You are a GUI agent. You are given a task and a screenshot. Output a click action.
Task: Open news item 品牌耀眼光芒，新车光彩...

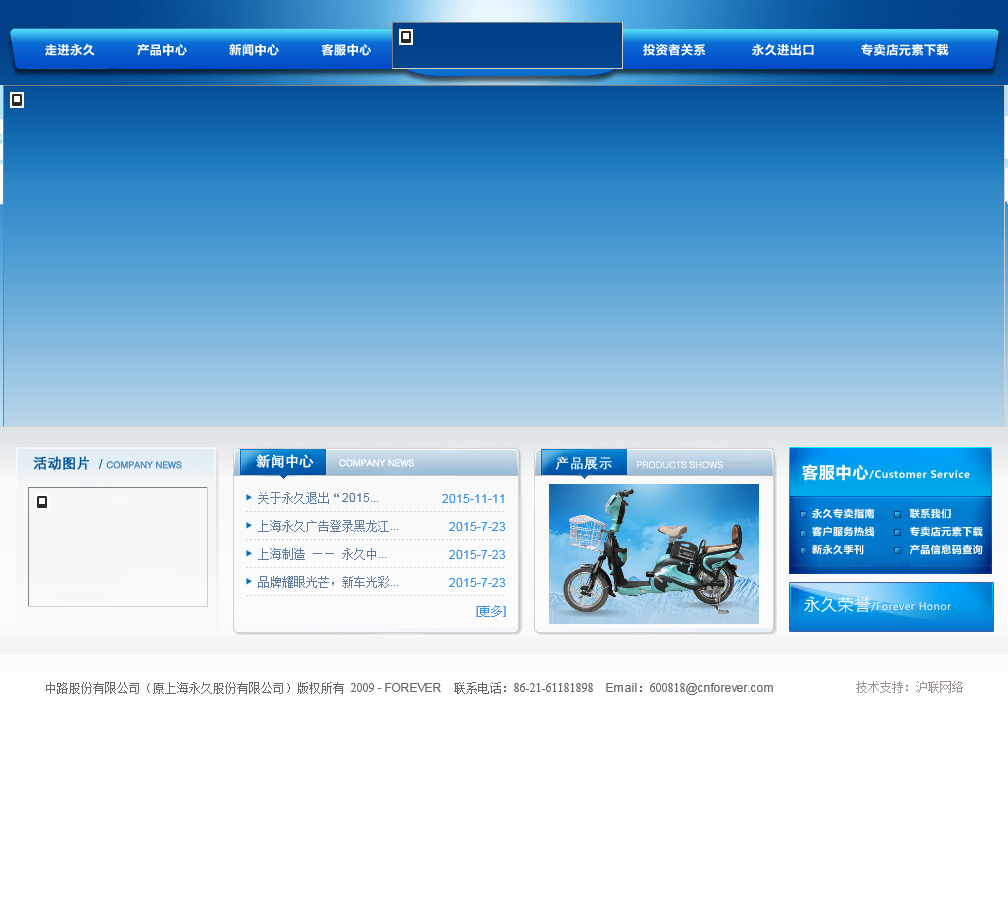tap(328, 582)
